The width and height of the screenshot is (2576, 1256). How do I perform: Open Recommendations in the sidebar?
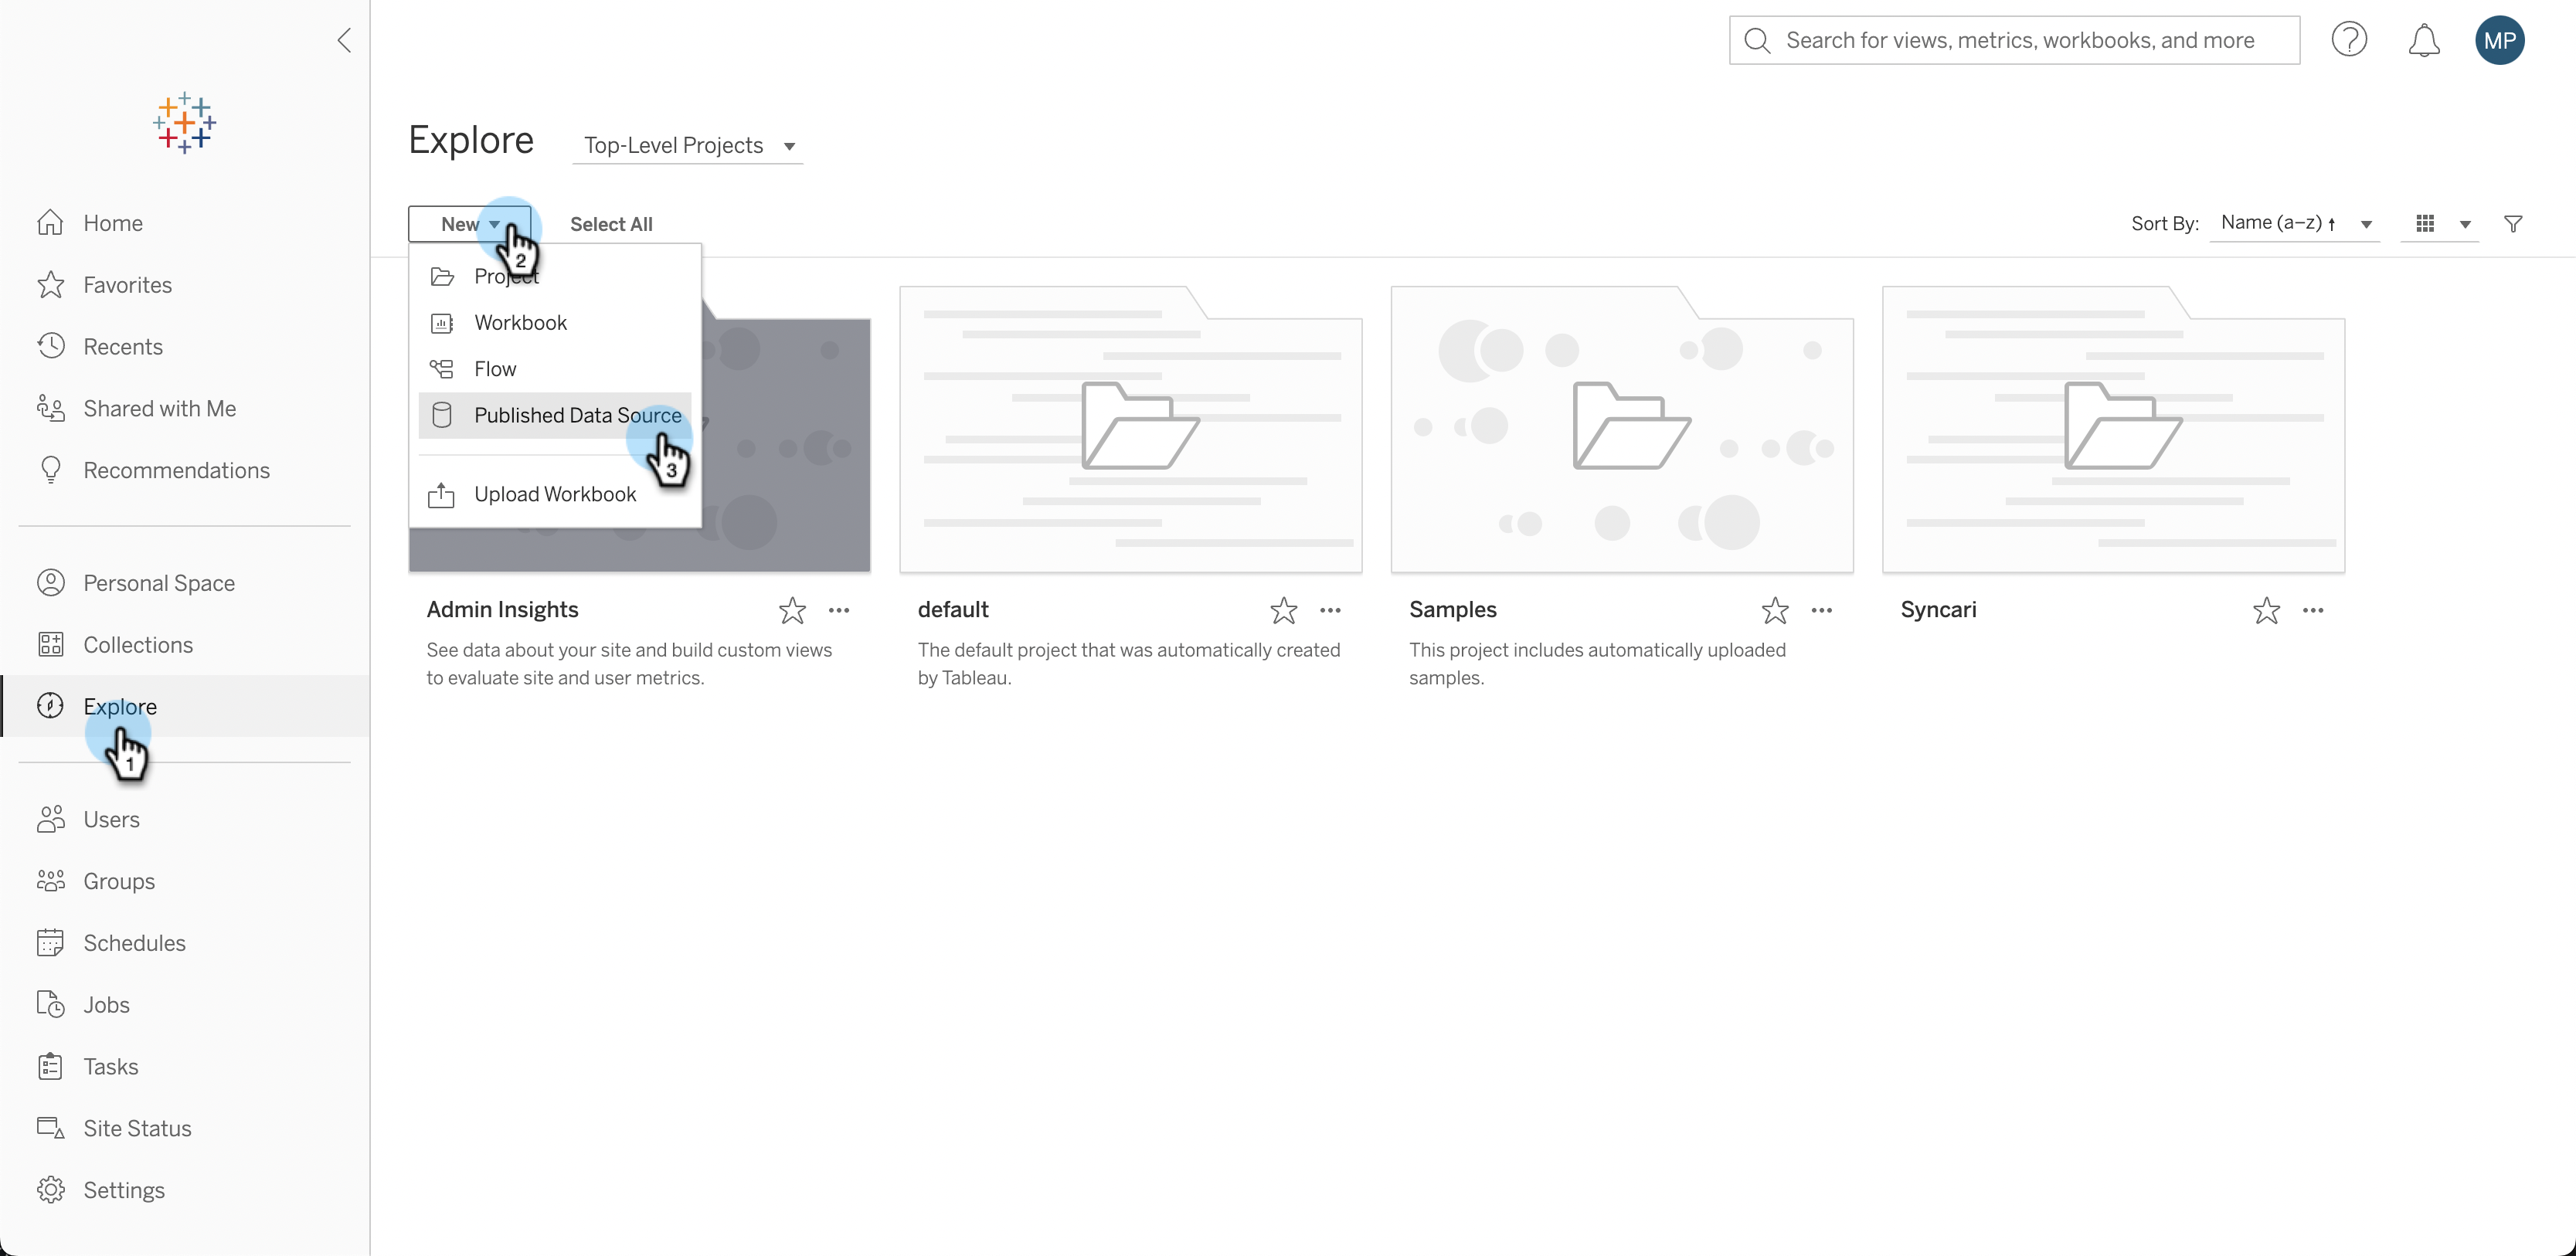[185, 471]
